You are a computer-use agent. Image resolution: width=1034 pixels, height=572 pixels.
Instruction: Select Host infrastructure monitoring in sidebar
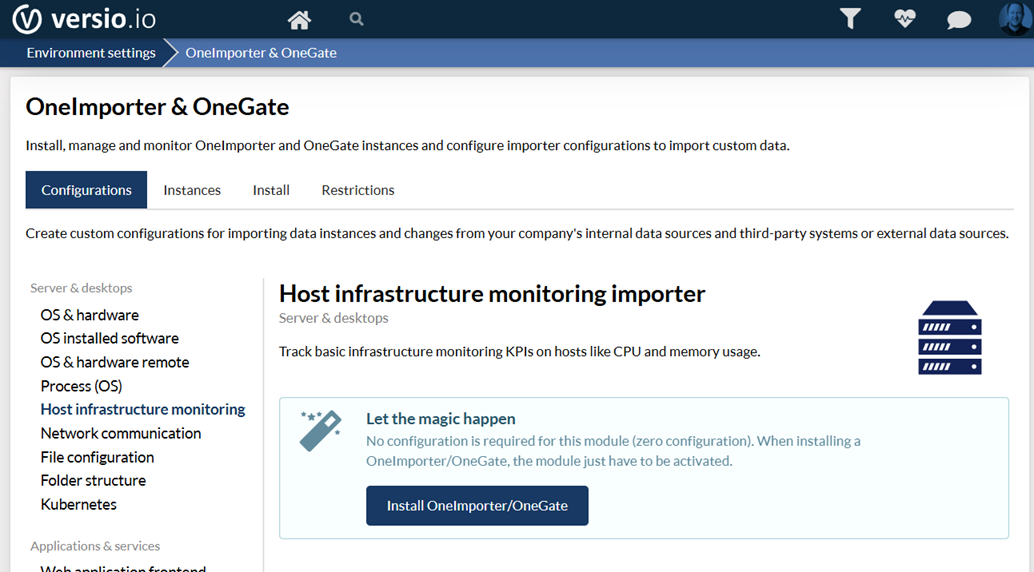click(143, 410)
